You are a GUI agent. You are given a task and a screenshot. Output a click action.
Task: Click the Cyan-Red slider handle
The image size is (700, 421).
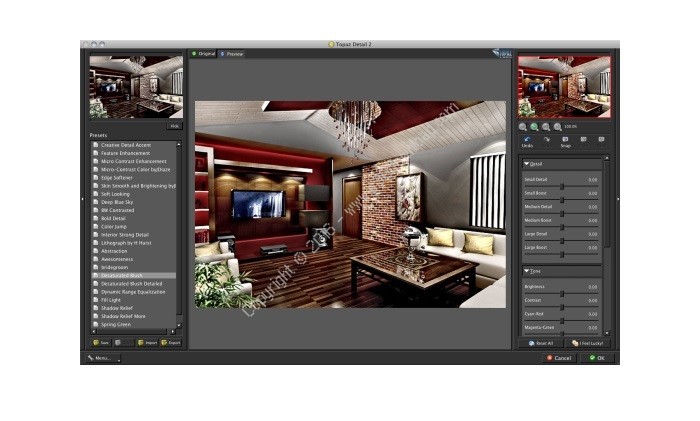tap(562, 321)
